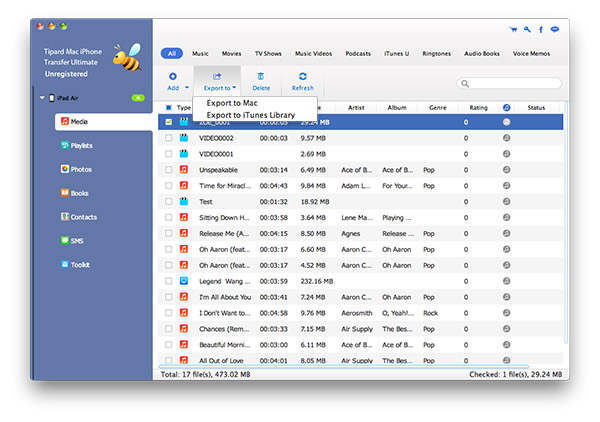Sort by the Status column header

(x=536, y=108)
